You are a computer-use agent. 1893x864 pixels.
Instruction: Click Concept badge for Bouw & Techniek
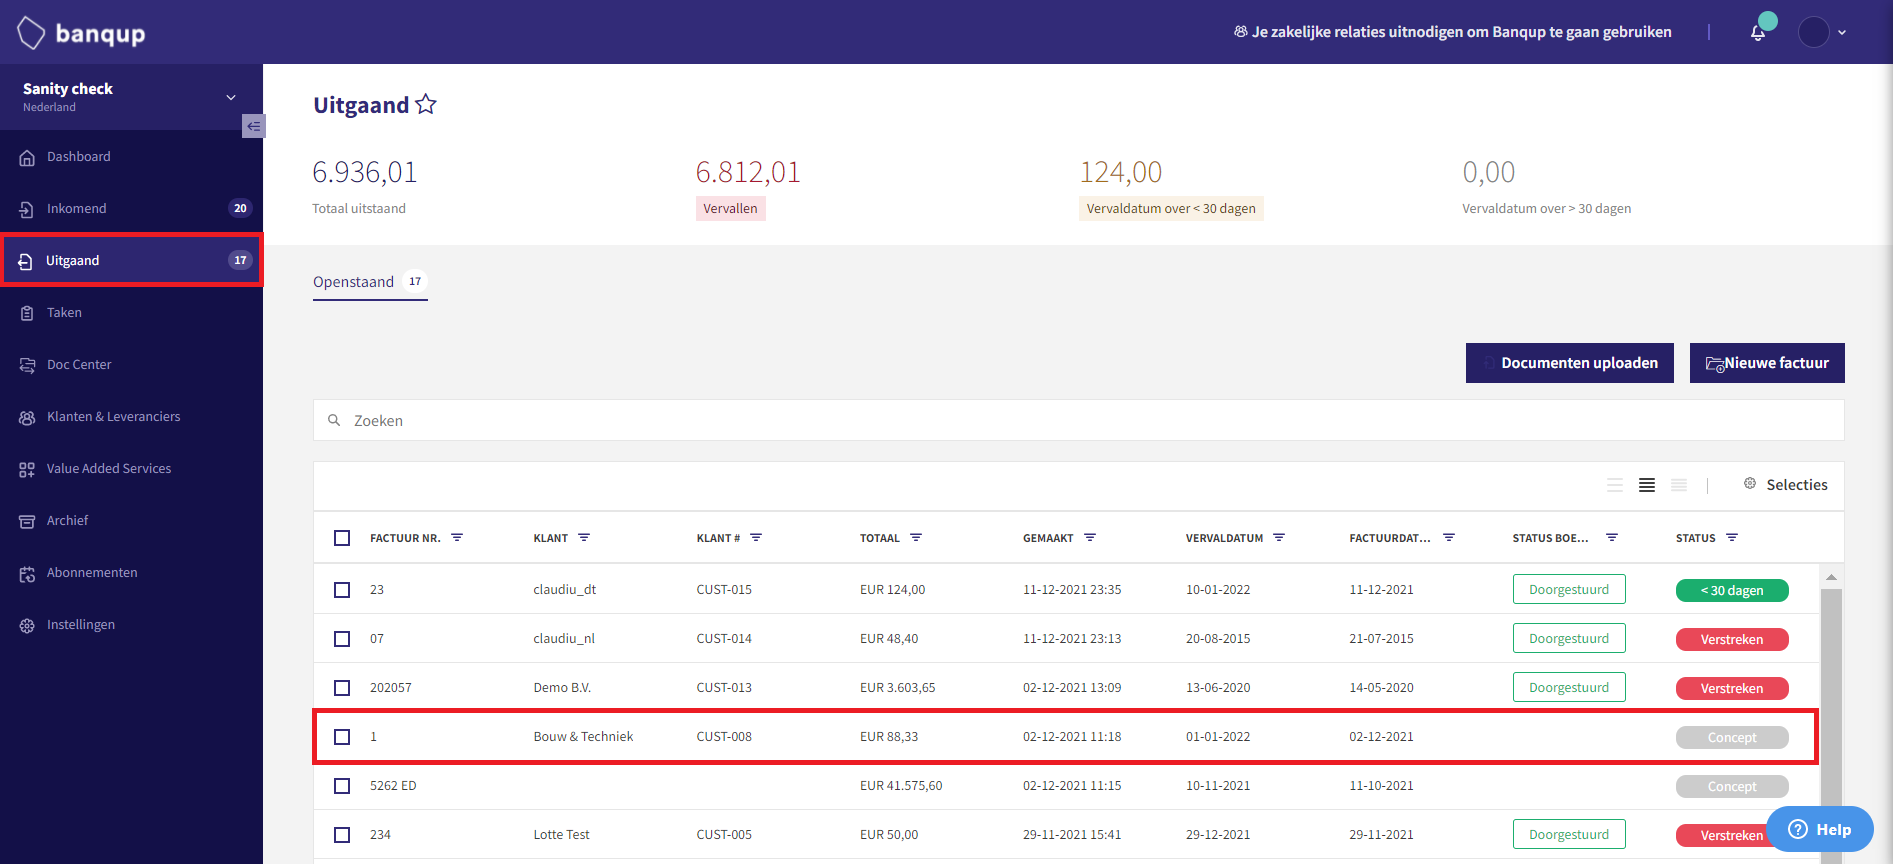tap(1732, 737)
